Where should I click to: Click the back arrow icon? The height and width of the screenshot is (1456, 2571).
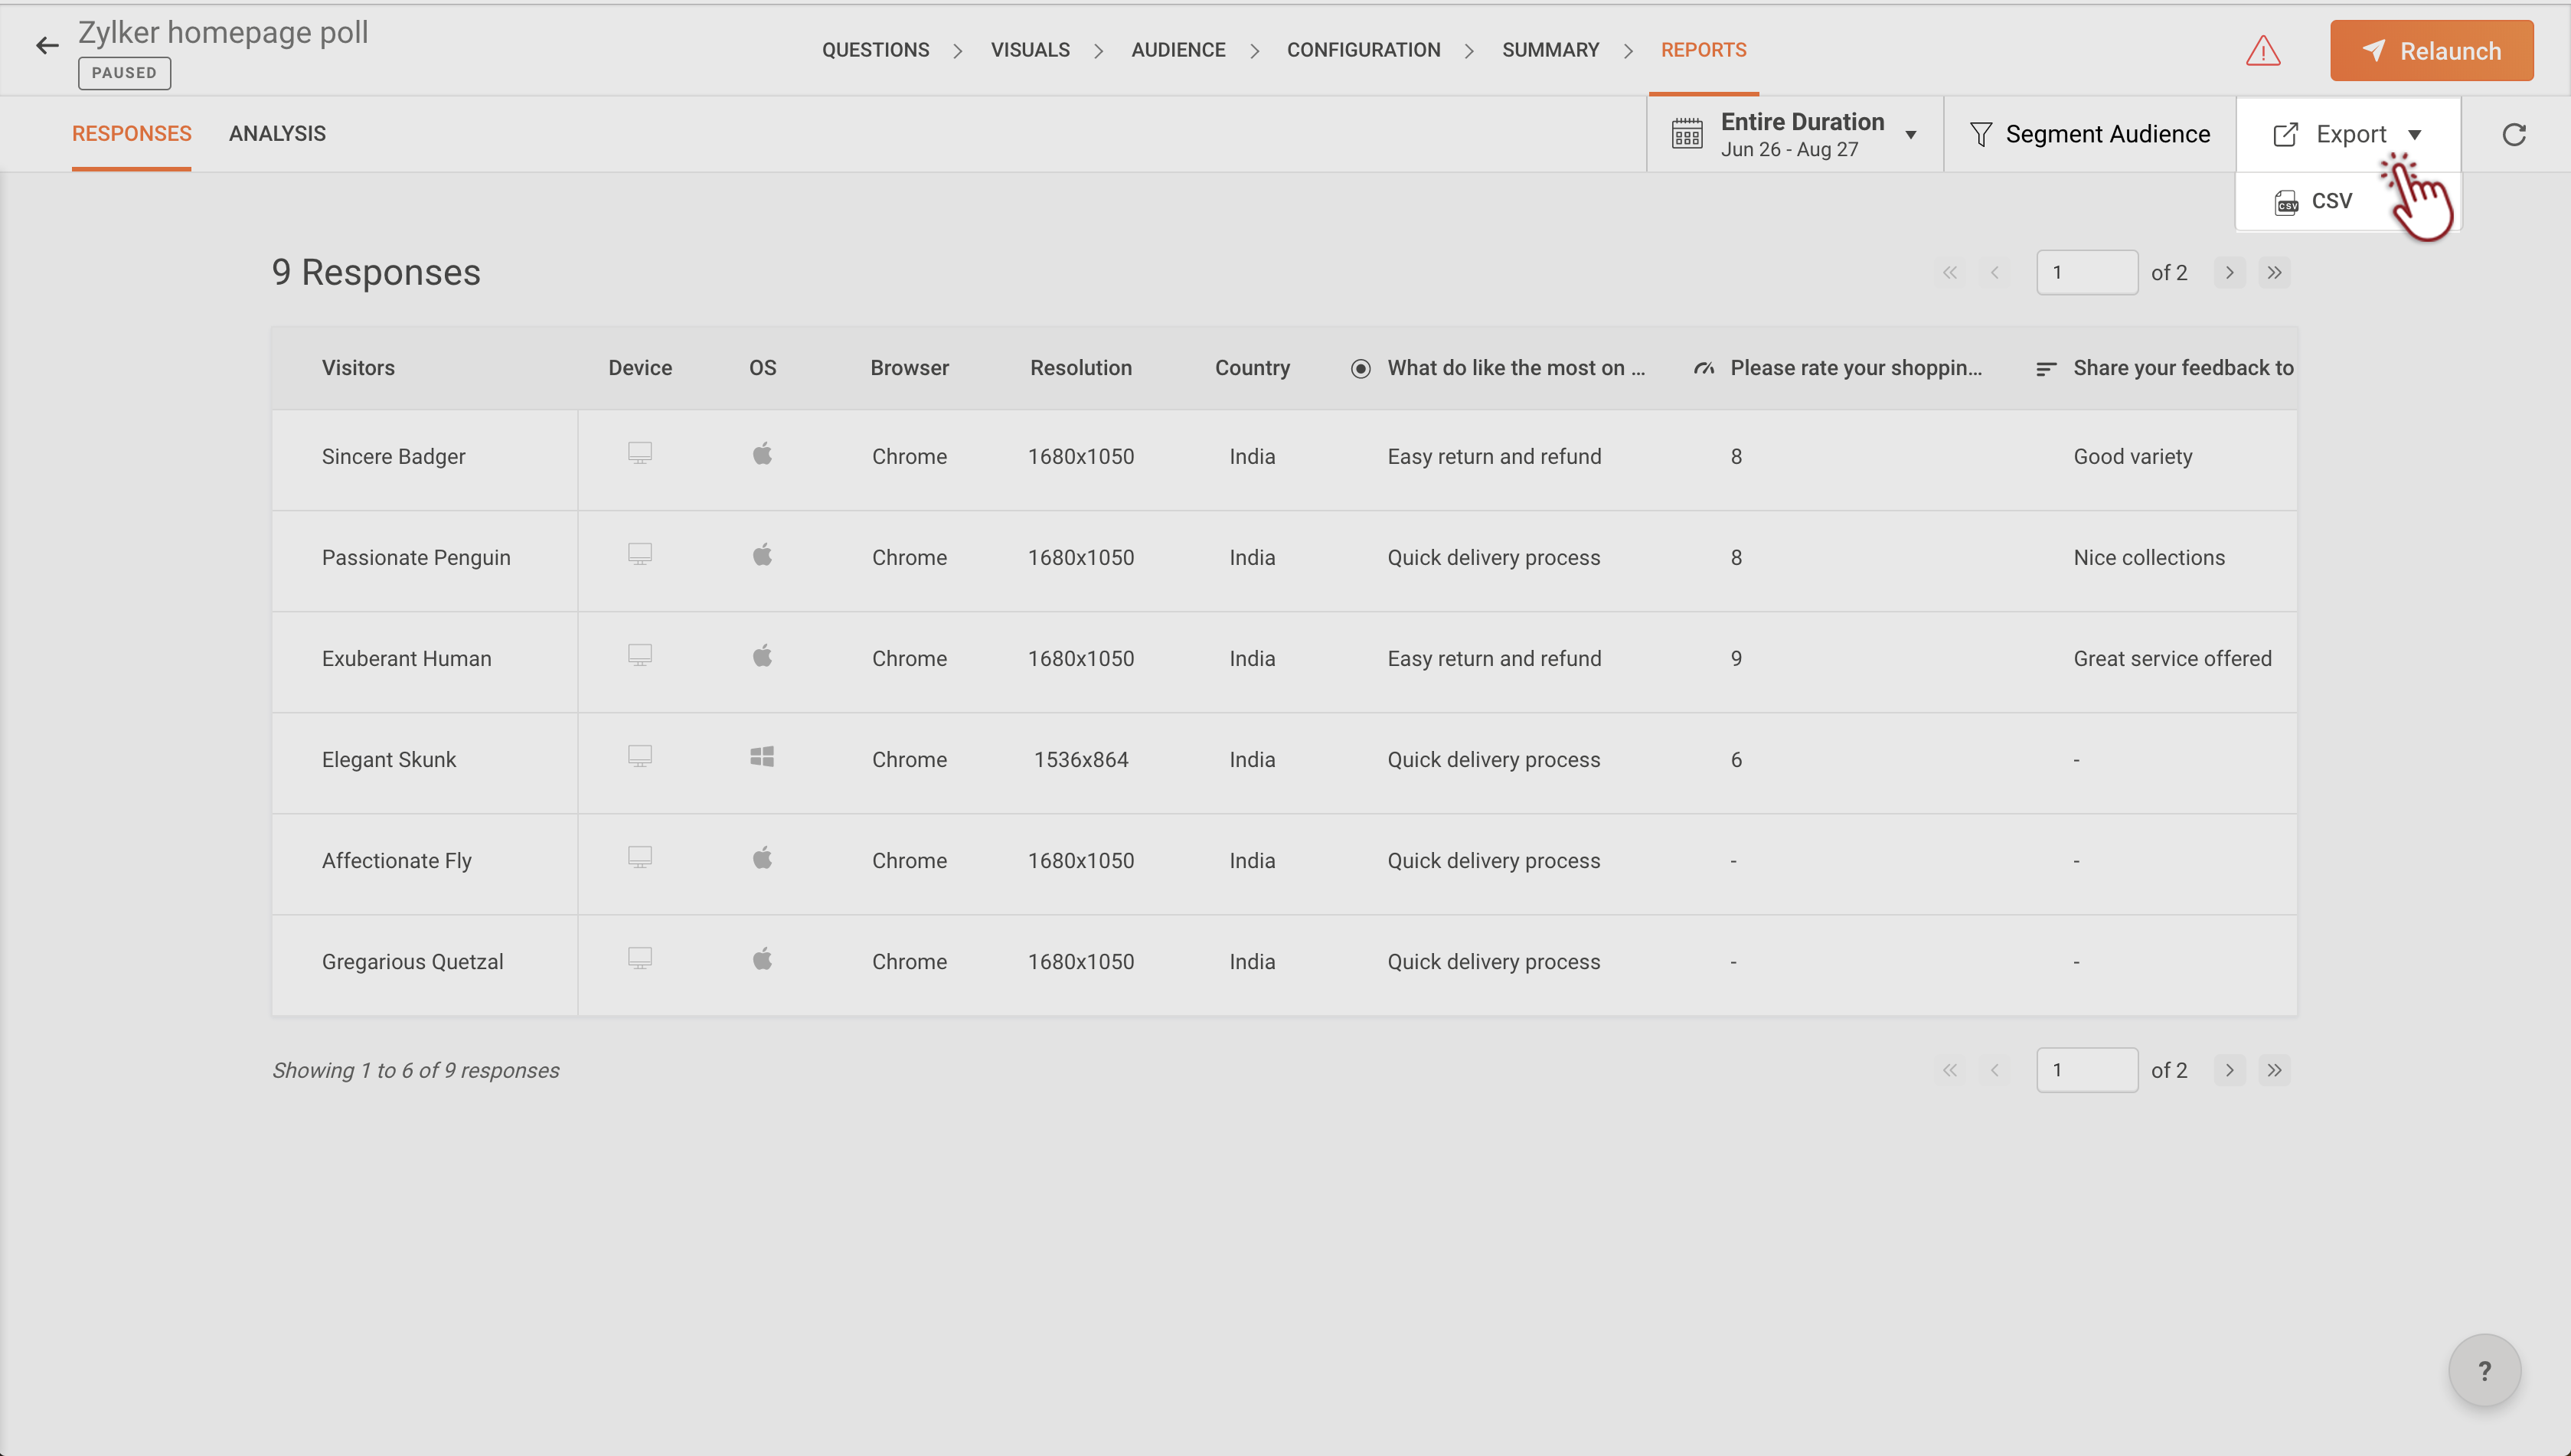pyautogui.click(x=46, y=46)
